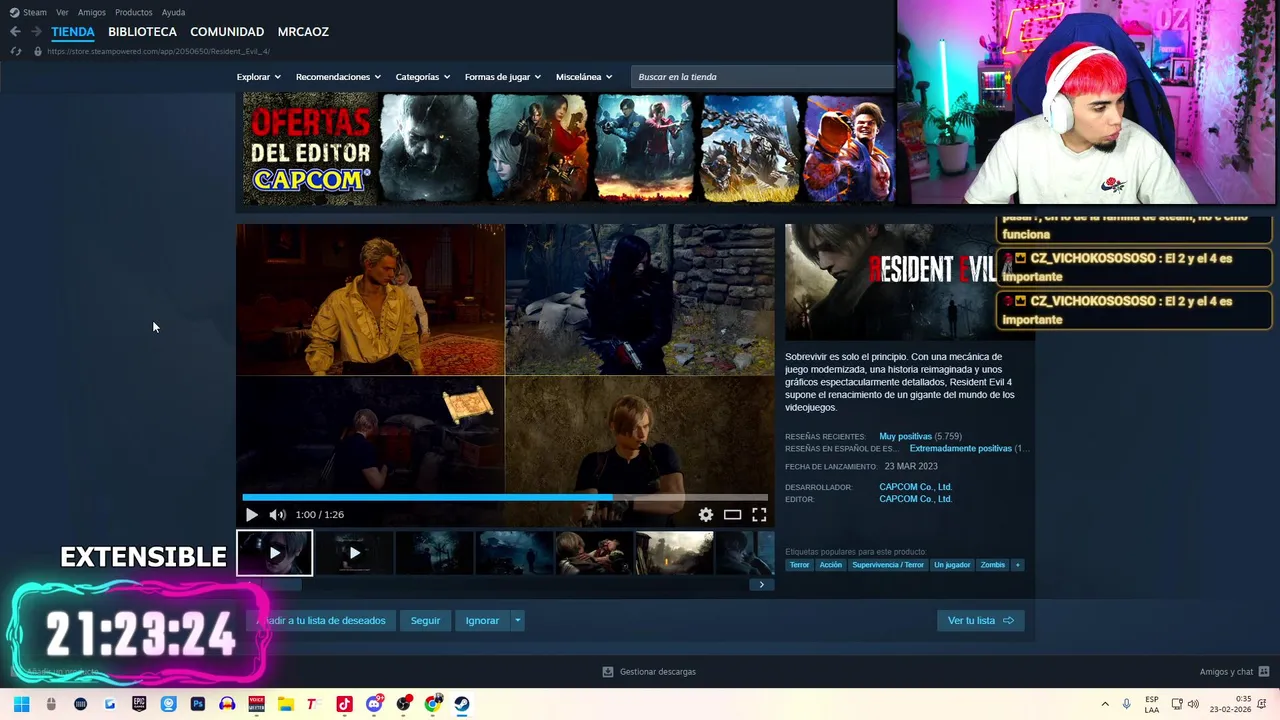Open TikTok from taskbar

(344, 704)
